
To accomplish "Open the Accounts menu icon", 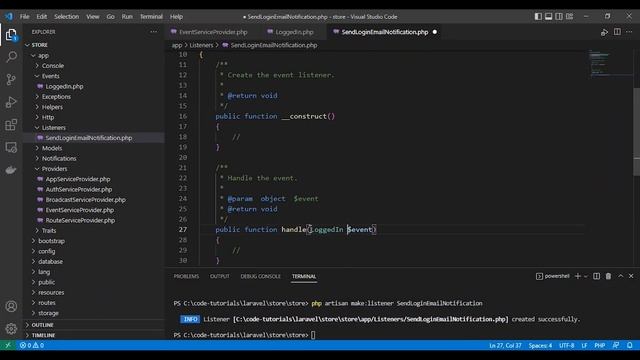I will (x=11, y=306).
